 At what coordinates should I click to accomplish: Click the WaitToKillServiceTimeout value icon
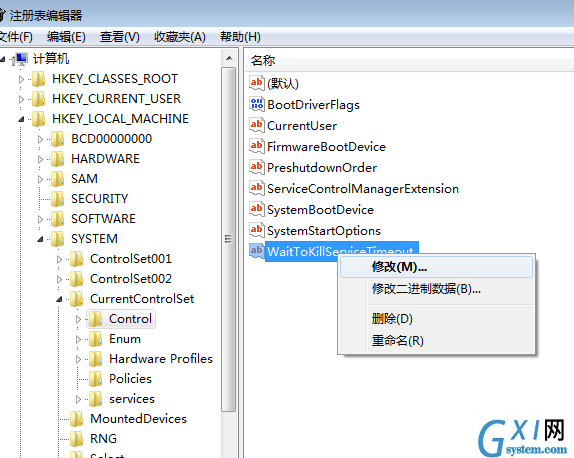[x=257, y=251]
